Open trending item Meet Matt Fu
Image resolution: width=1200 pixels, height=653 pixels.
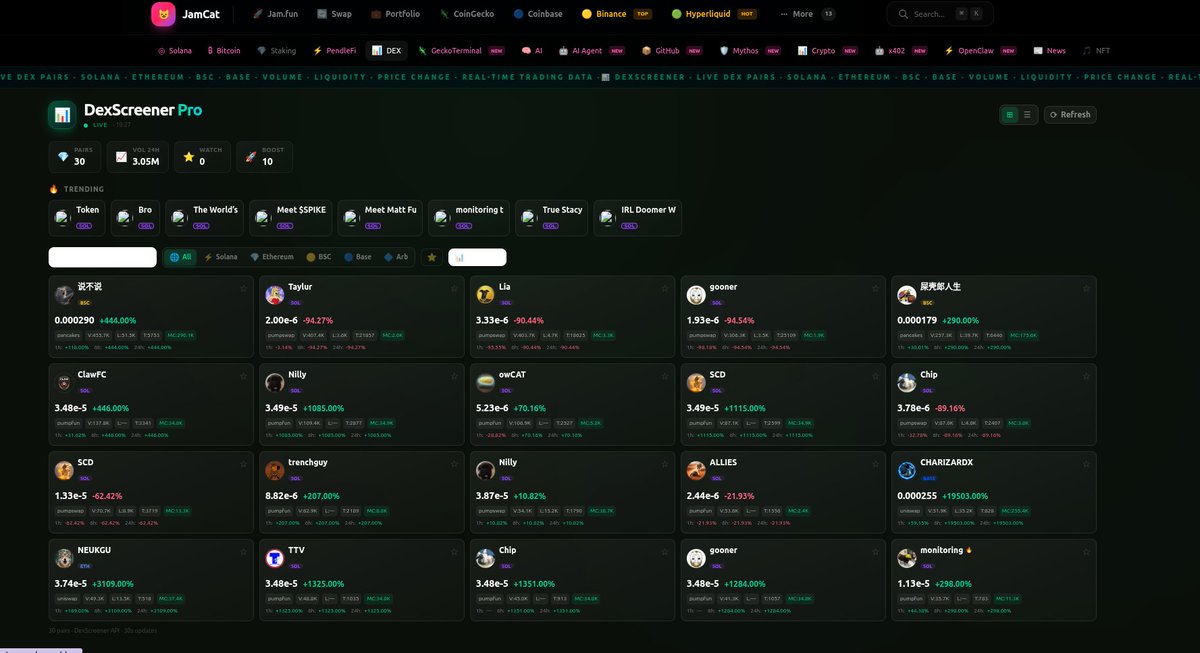click(x=381, y=218)
